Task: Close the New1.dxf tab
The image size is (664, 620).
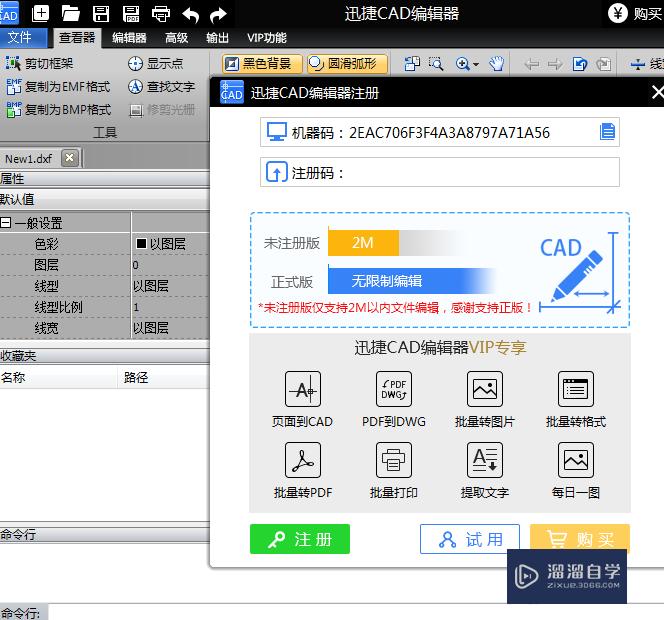Action: [x=70, y=158]
